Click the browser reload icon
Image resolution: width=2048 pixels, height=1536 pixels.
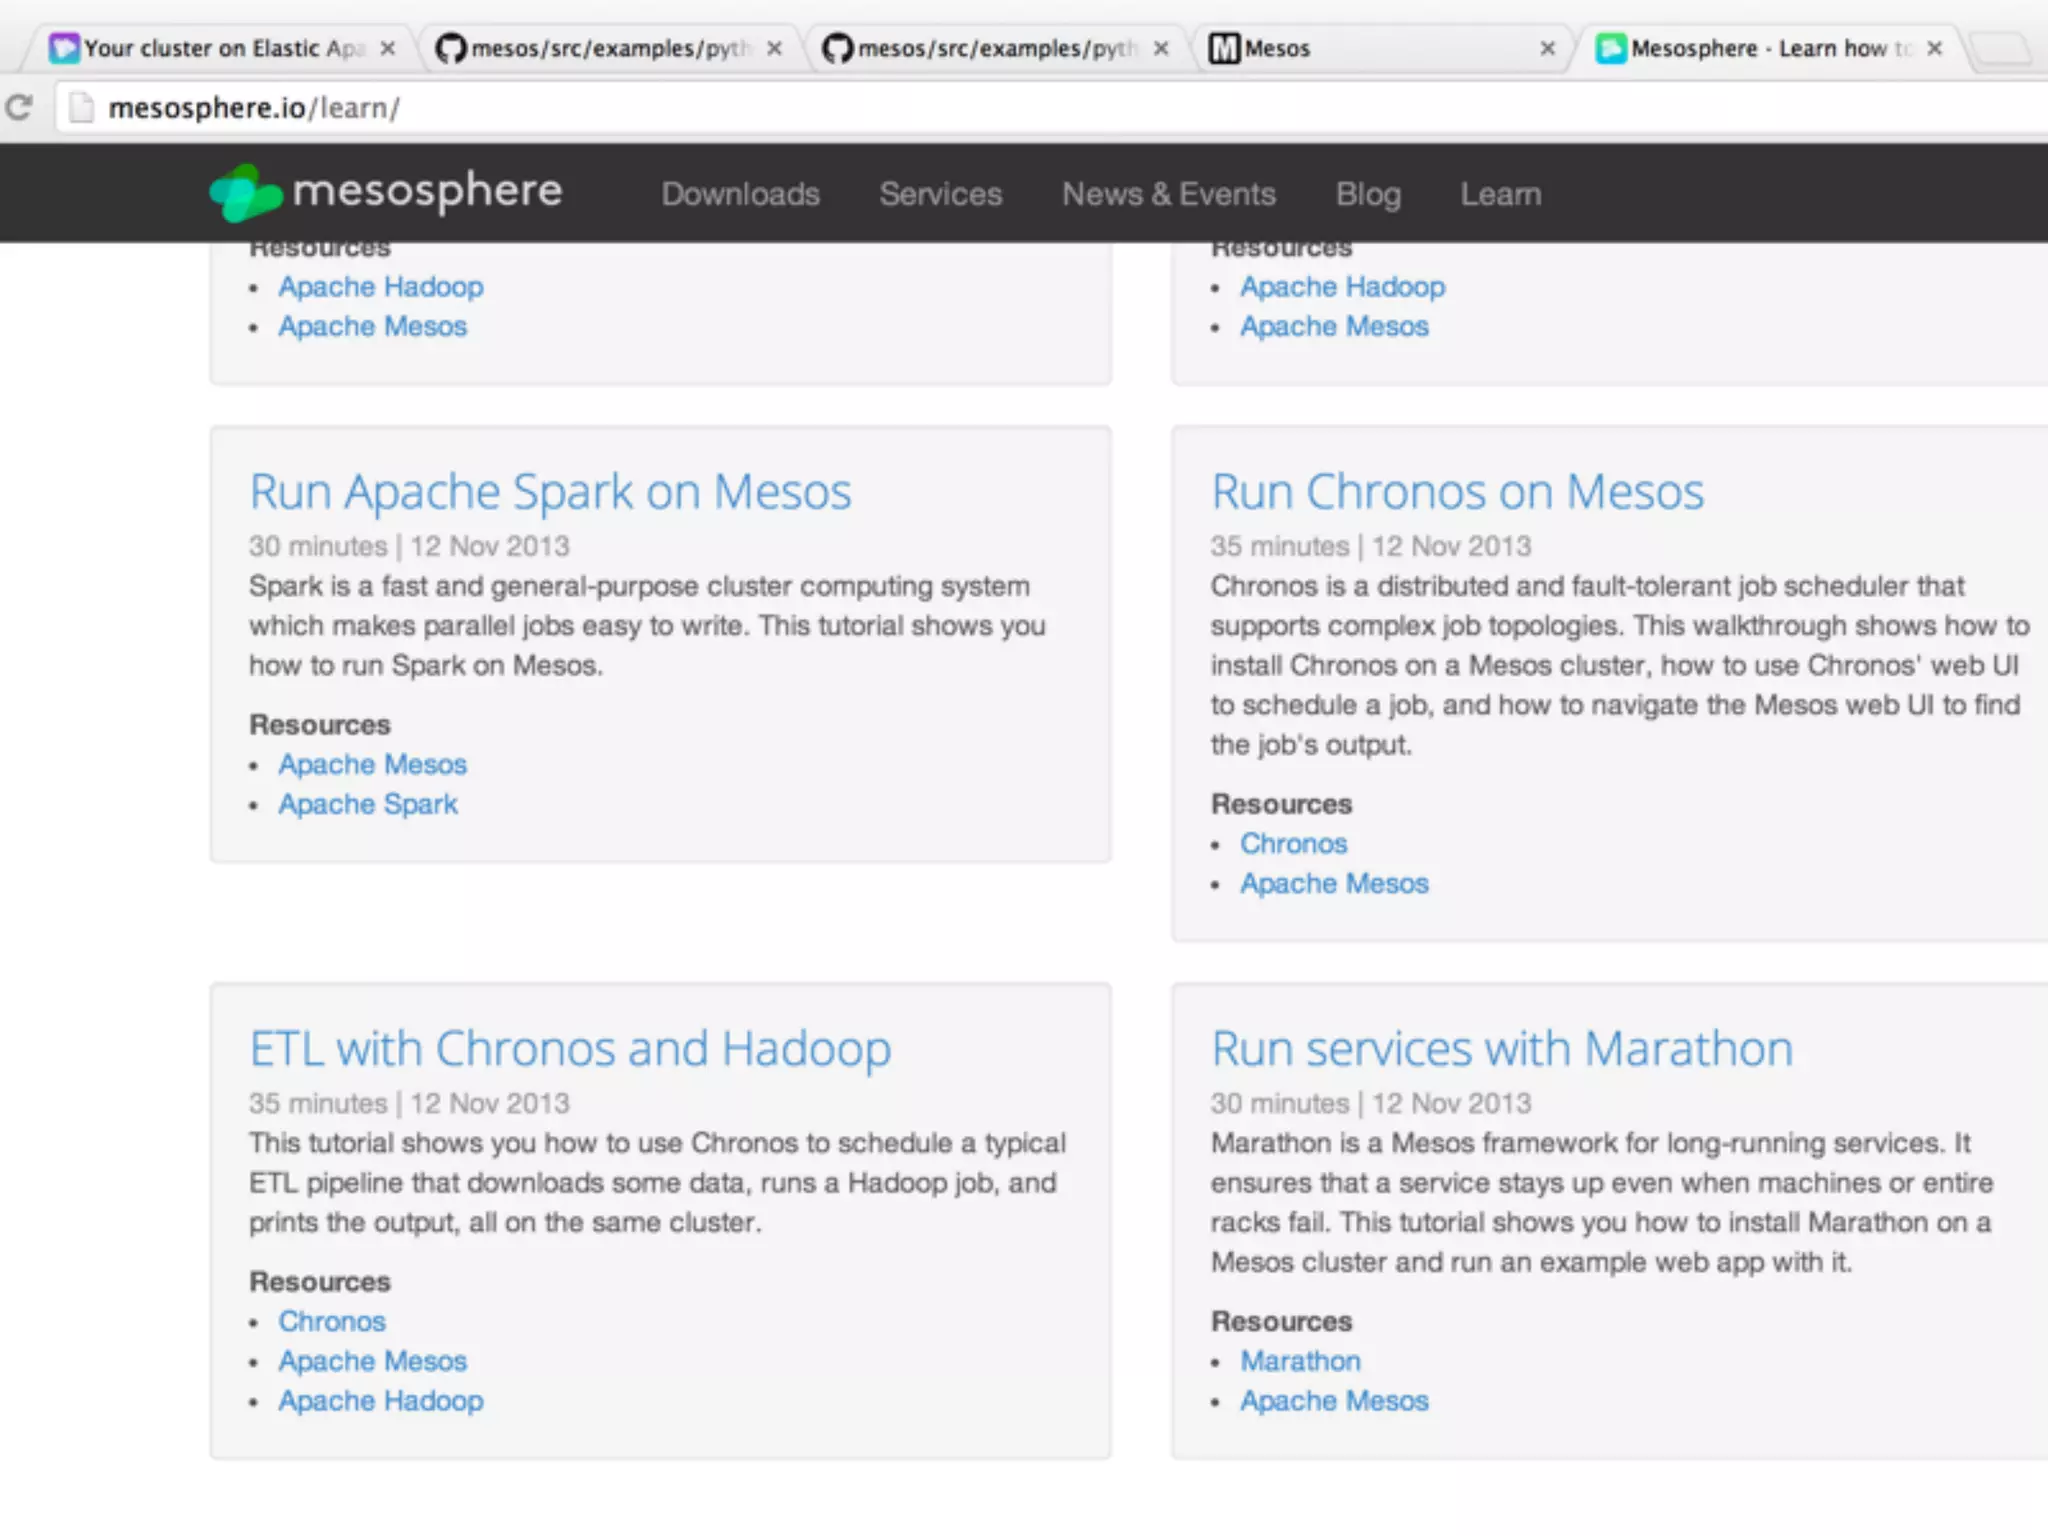pyautogui.click(x=19, y=107)
